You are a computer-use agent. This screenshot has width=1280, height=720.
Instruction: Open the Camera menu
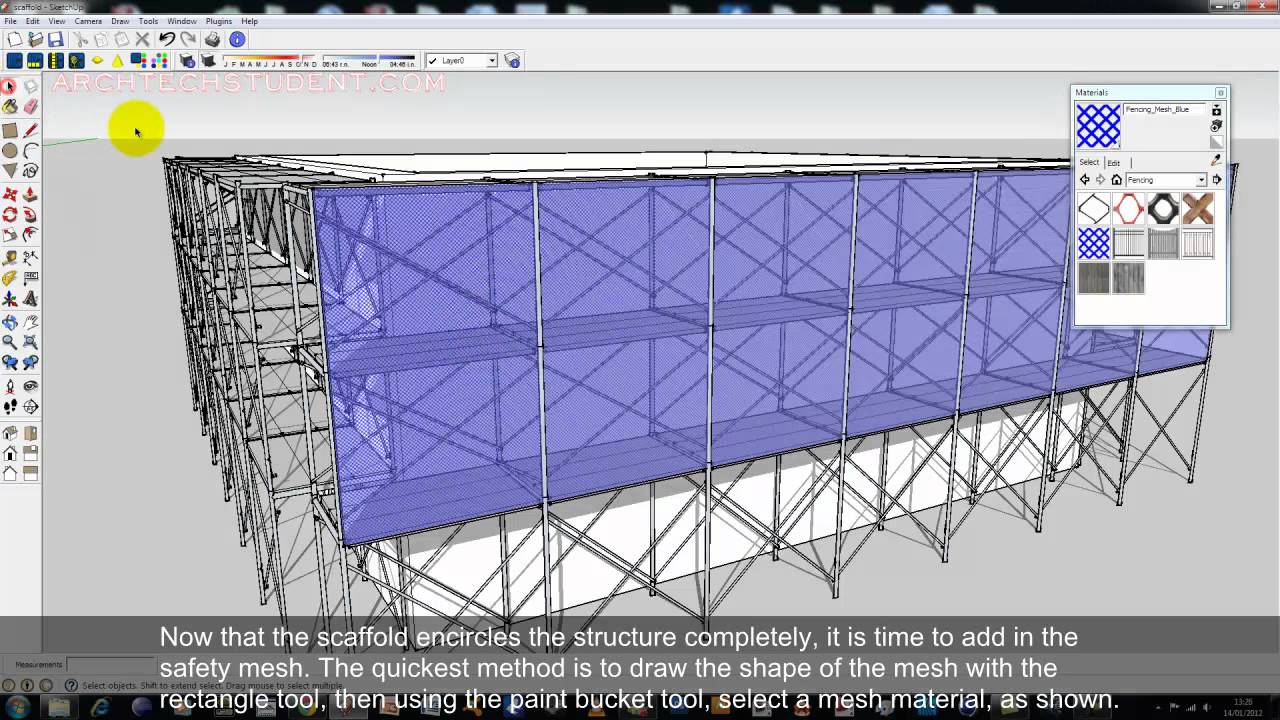pos(88,21)
